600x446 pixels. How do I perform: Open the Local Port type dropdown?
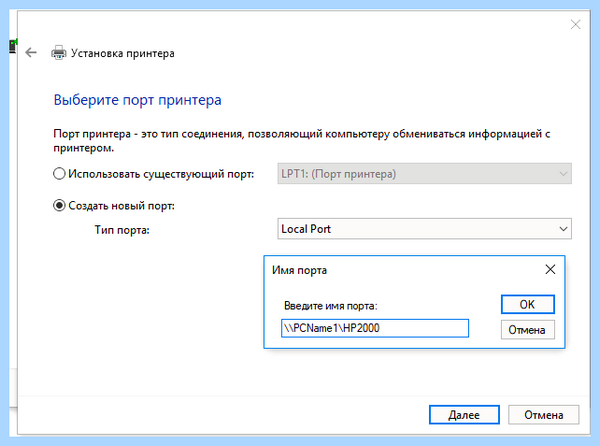coord(424,229)
